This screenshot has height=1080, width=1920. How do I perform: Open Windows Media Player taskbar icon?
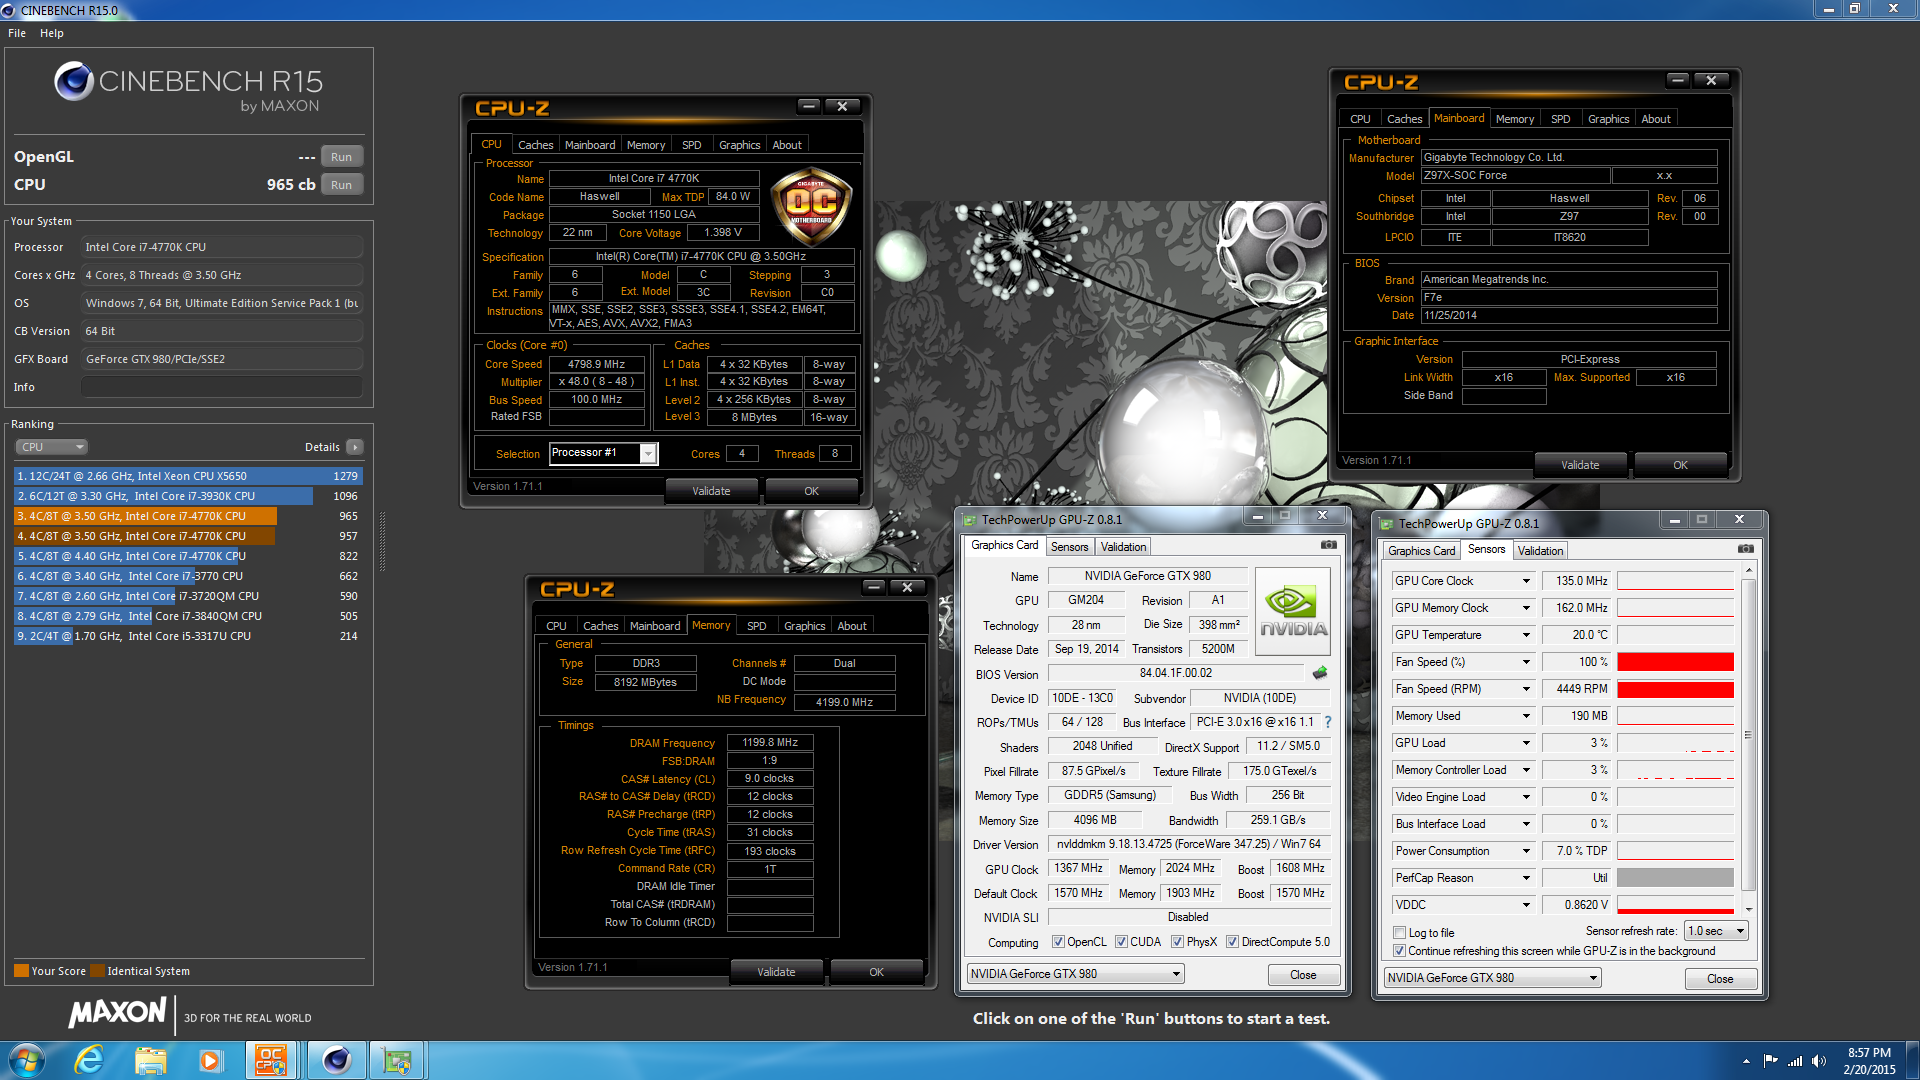point(210,1060)
